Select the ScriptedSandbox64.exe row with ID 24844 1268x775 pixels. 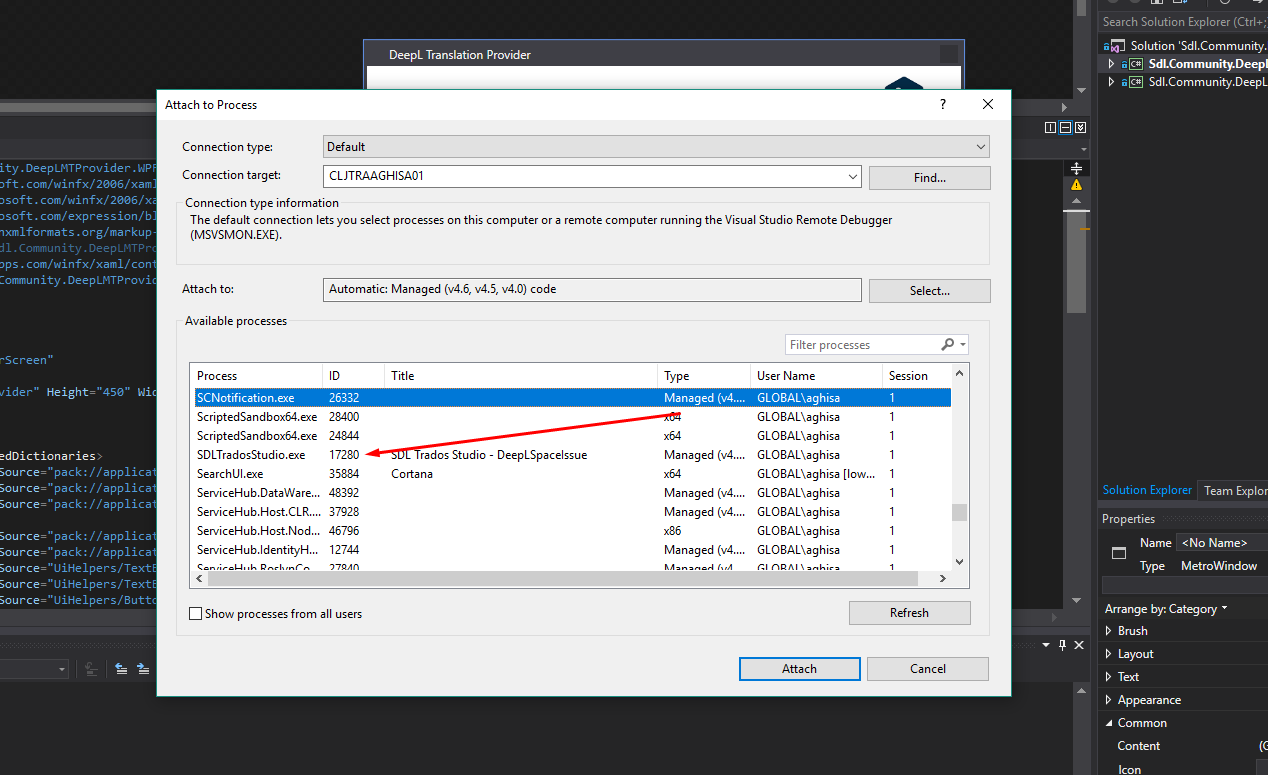pos(571,436)
